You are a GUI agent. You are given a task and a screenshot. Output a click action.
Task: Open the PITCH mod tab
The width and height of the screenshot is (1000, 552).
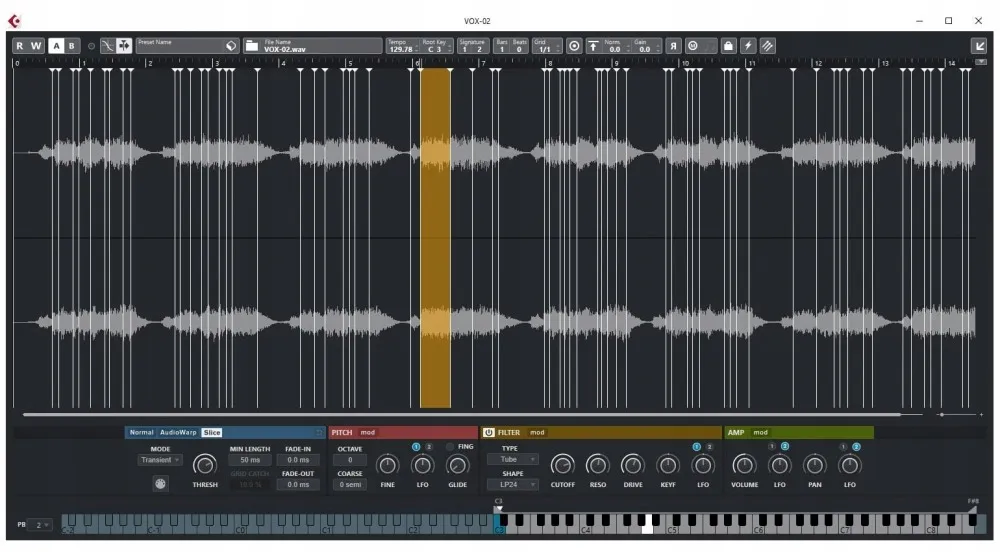pyautogui.click(x=368, y=432)
